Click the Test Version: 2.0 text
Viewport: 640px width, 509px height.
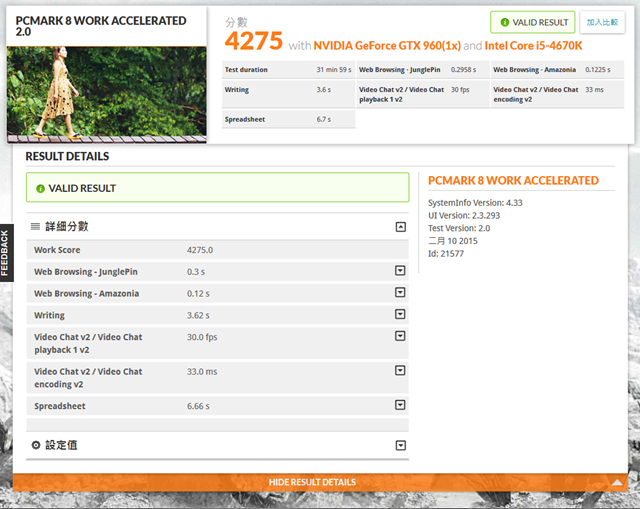459,228
